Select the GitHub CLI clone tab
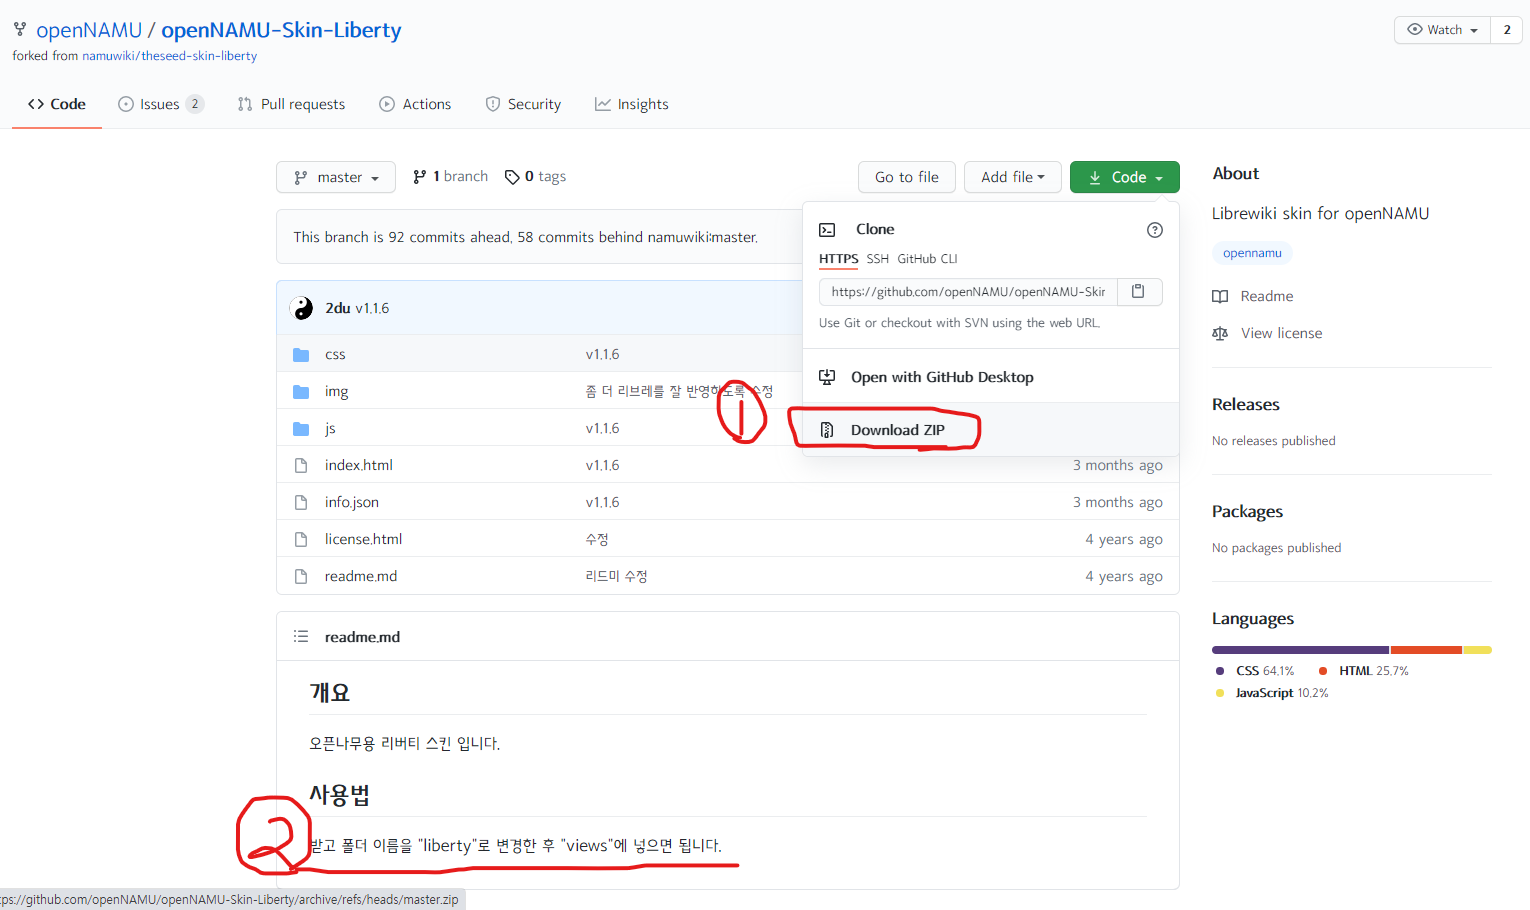The width and height of the screenshot is (1530, 910). [x=927, y=259]
